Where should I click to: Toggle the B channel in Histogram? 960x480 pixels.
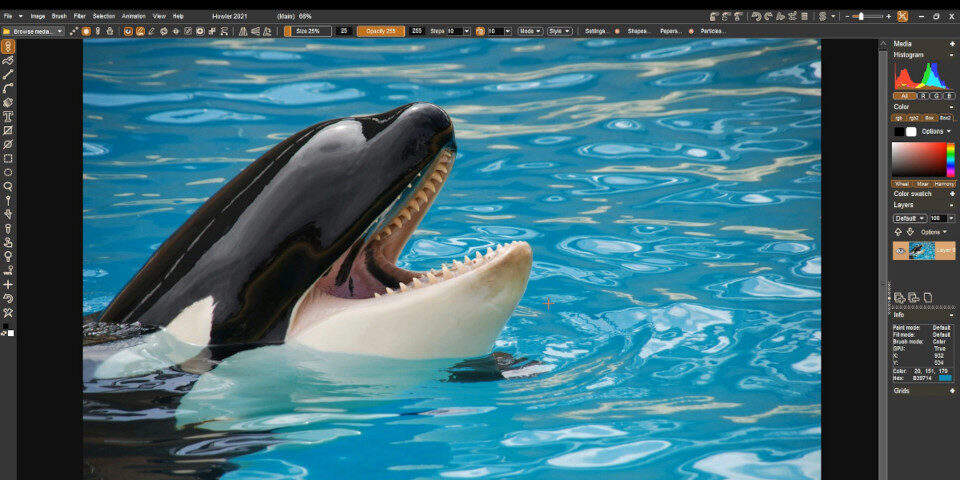pos(946,95)
